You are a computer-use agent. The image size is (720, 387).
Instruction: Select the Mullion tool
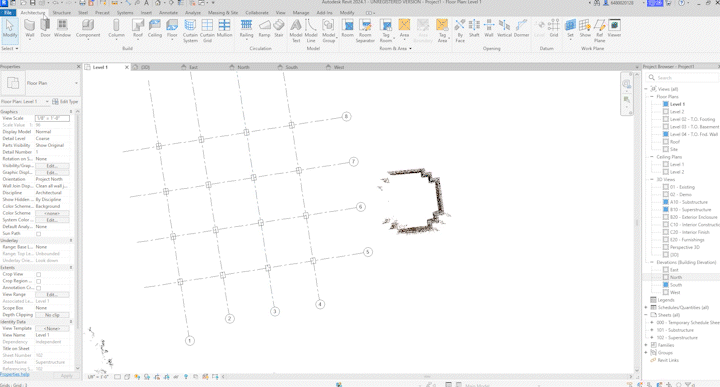coord(225,28)
